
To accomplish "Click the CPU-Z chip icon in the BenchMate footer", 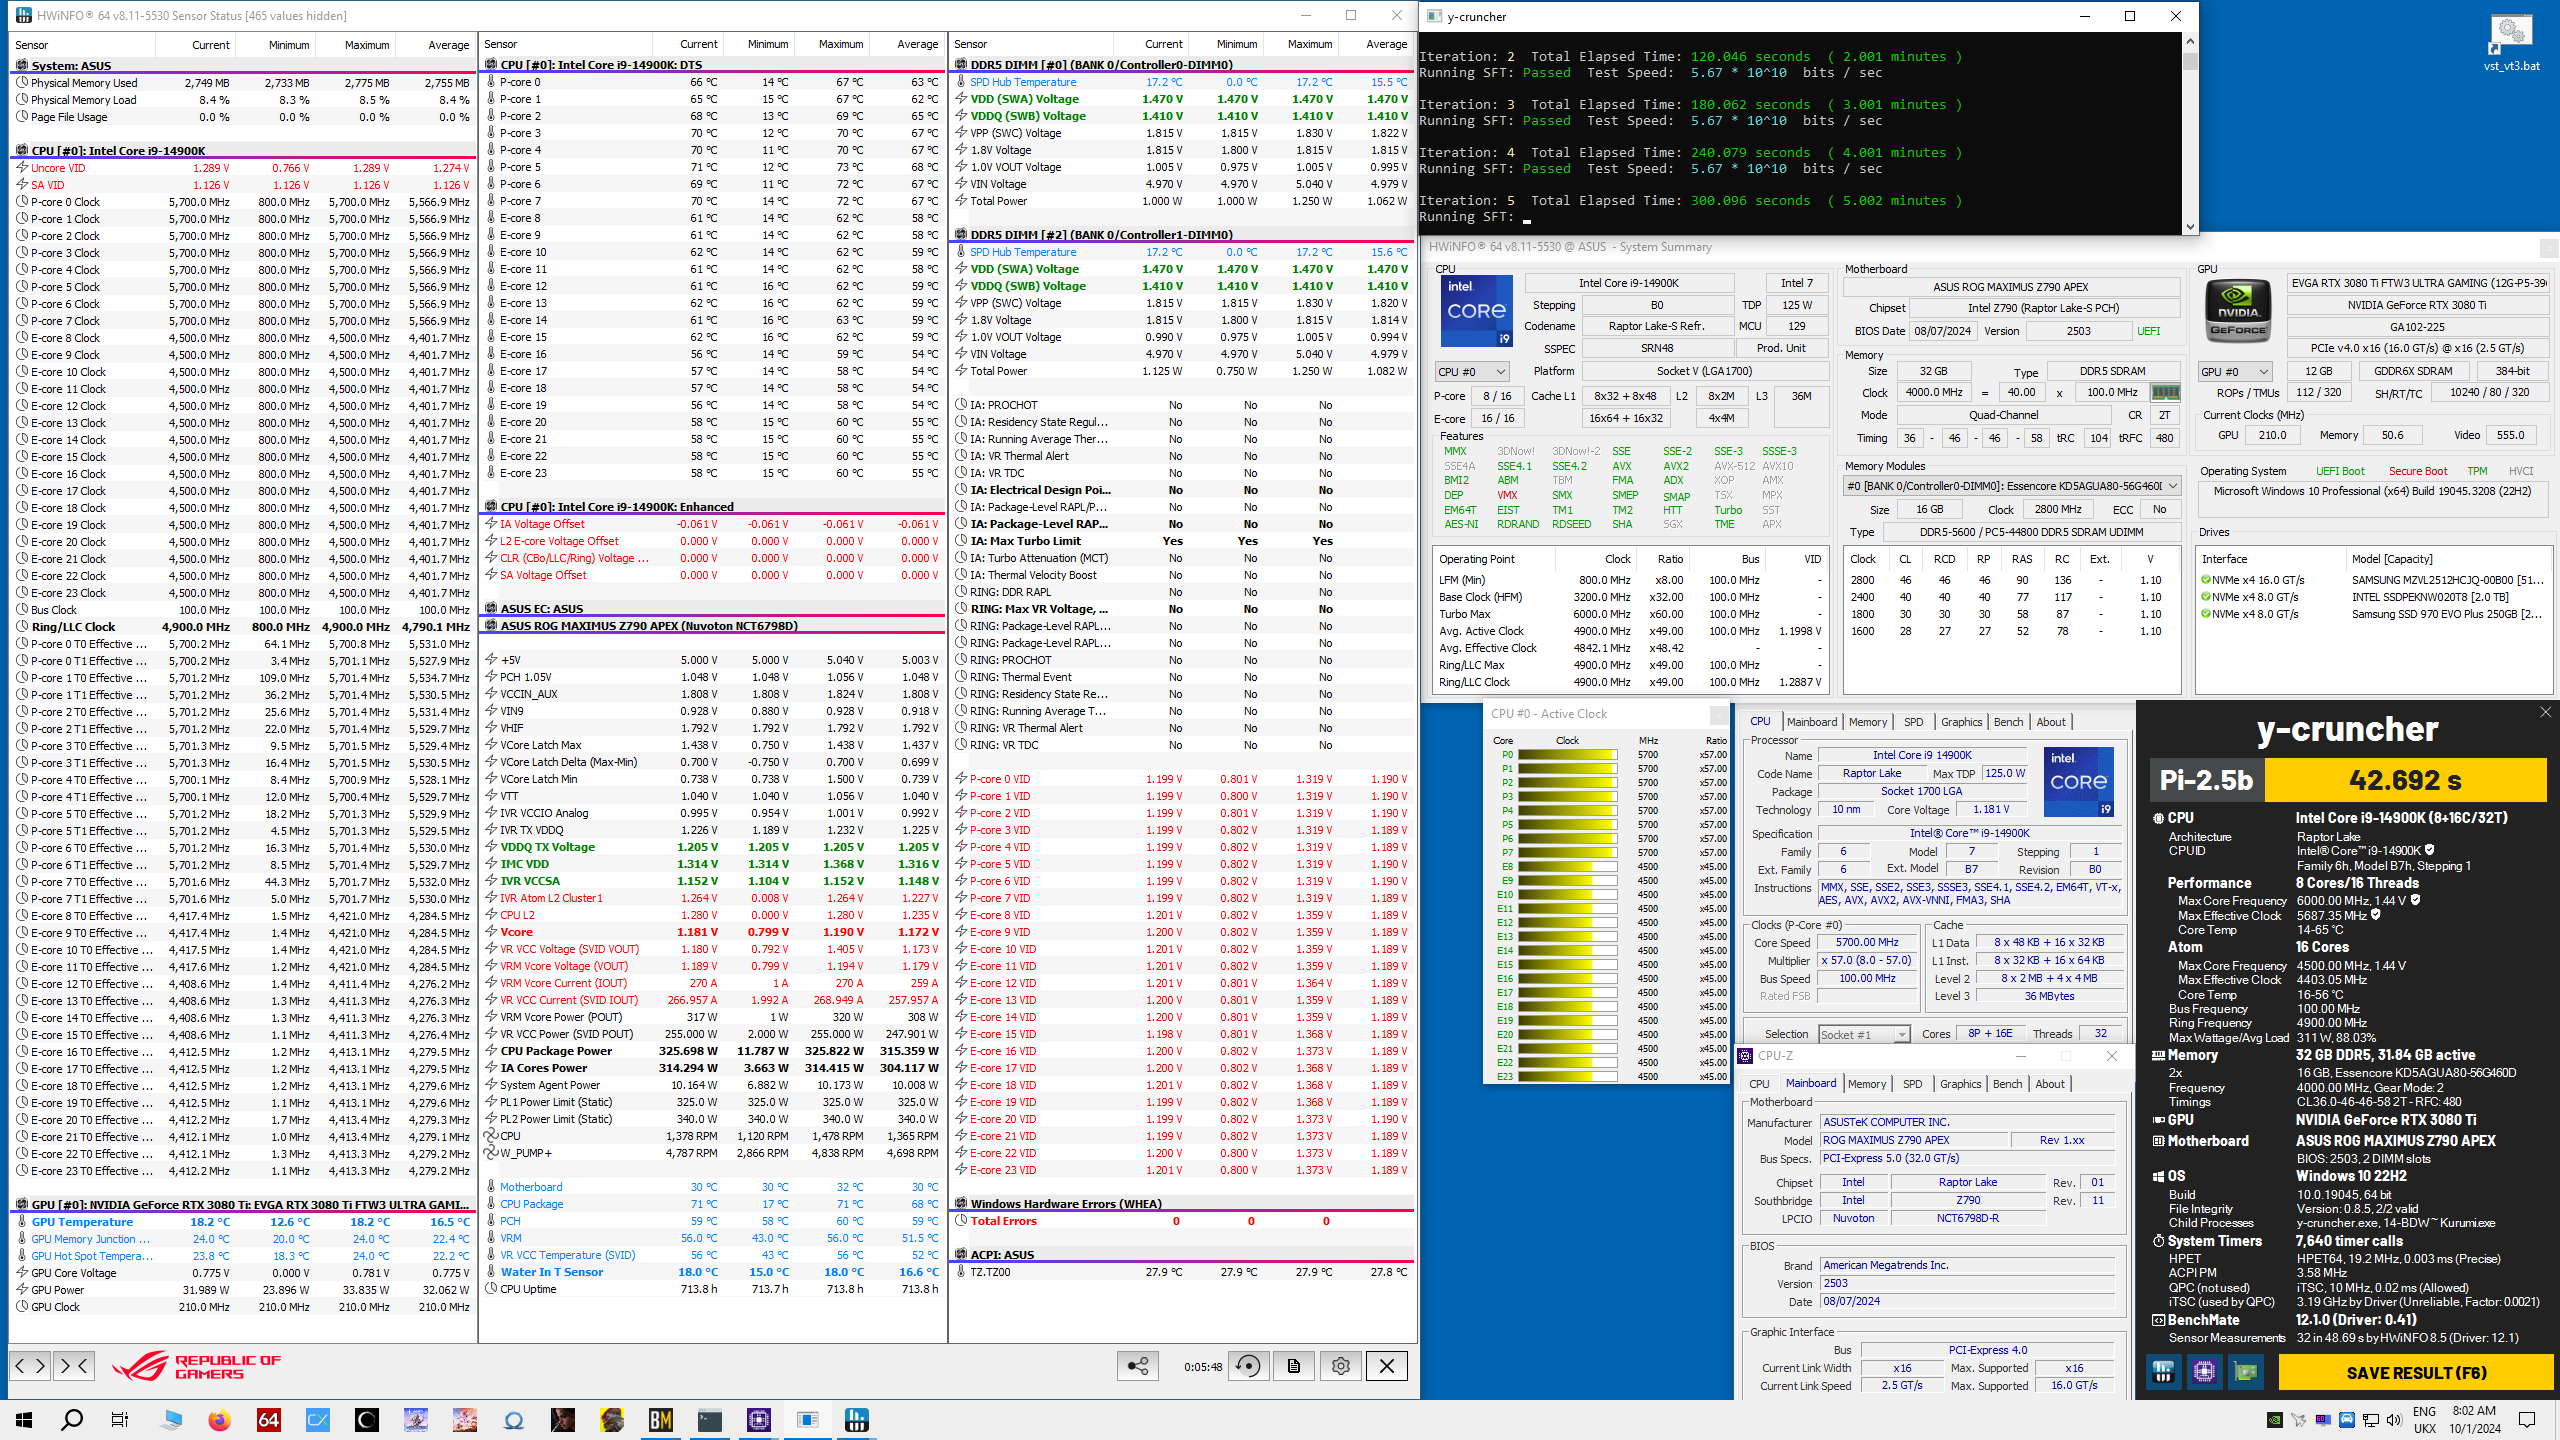I will [2204, 1372].
